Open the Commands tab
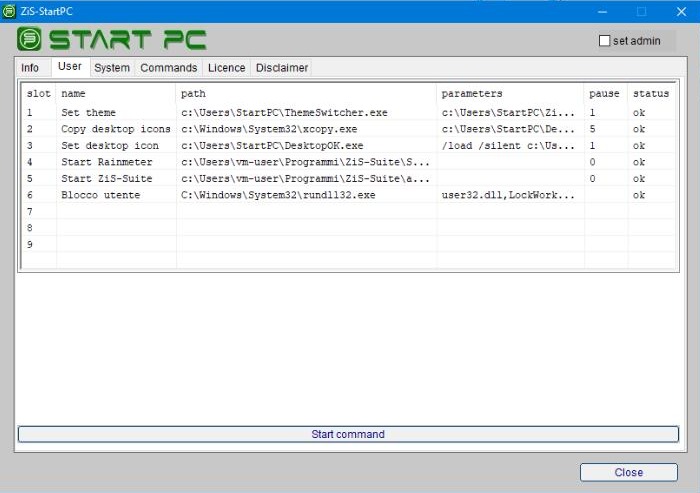 (x=168, y=68)
